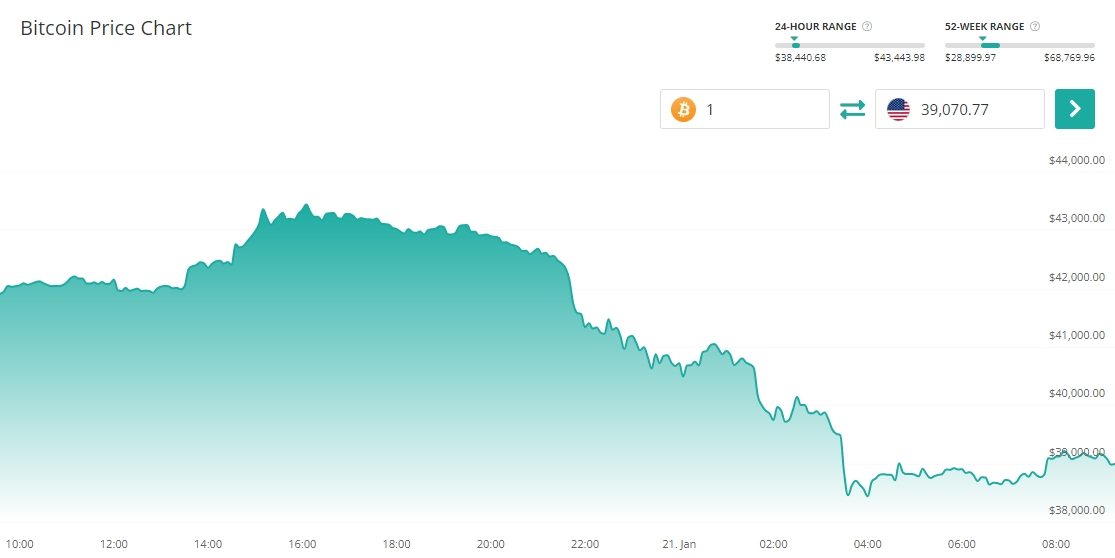
Task: Focus the USD amount field showing 39,070.77
Action: [970, 109]
